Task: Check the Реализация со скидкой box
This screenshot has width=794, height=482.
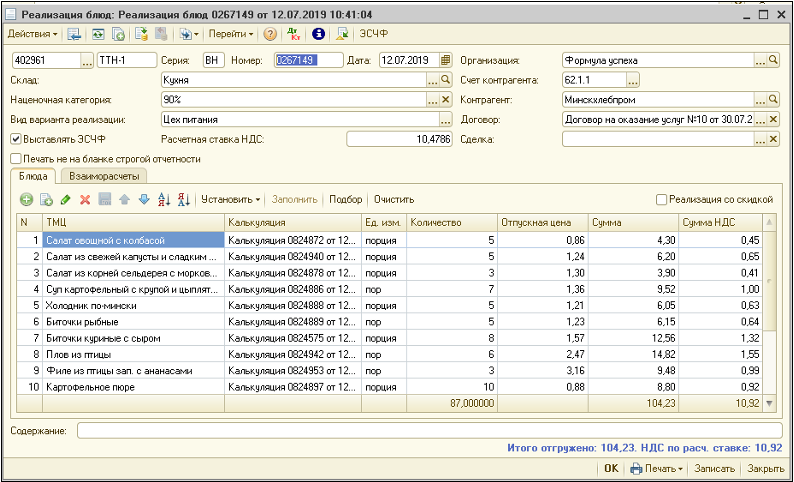Action: pos(660,200)
